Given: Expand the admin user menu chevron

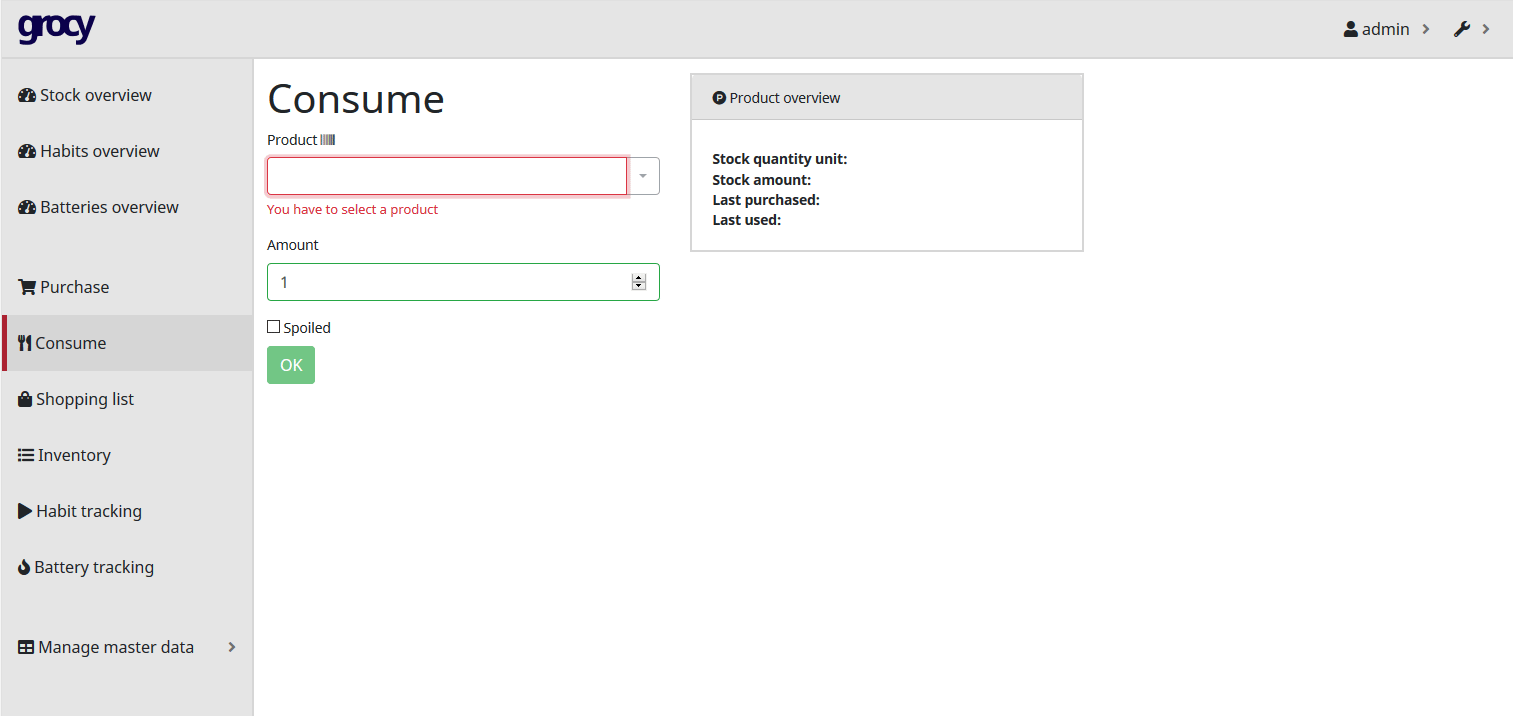Looking at the screenshot, I should (x=1426, y=29).
